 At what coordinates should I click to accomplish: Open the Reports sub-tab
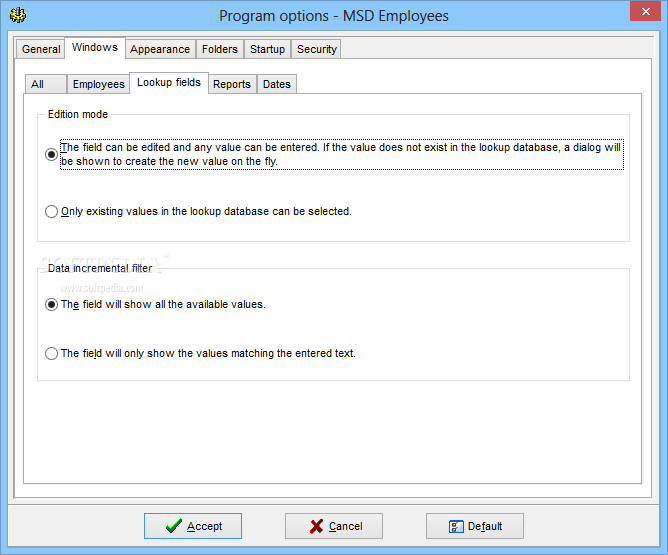pos(232,84)
